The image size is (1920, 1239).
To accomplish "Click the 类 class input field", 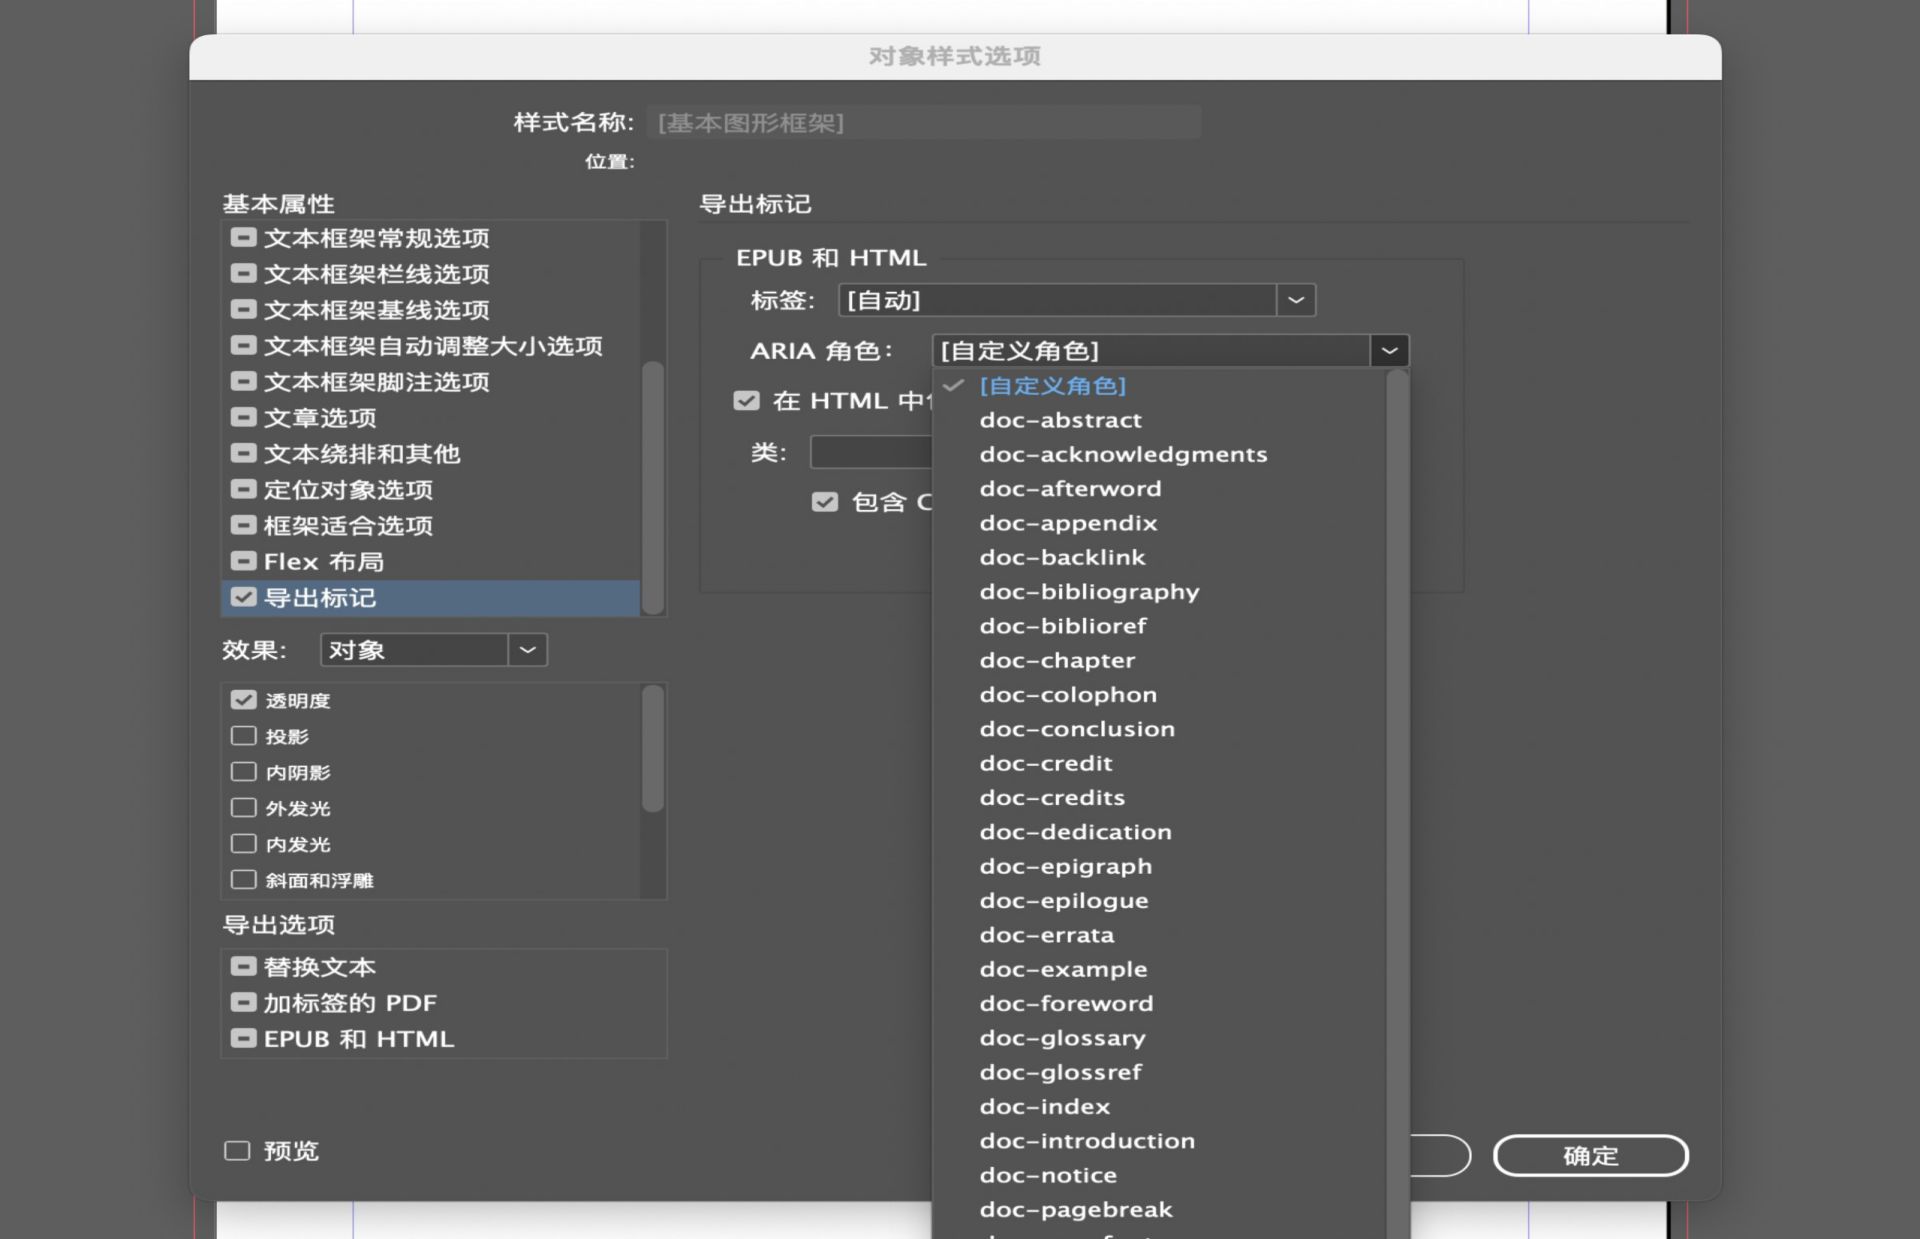I will (x=870, y=452).
